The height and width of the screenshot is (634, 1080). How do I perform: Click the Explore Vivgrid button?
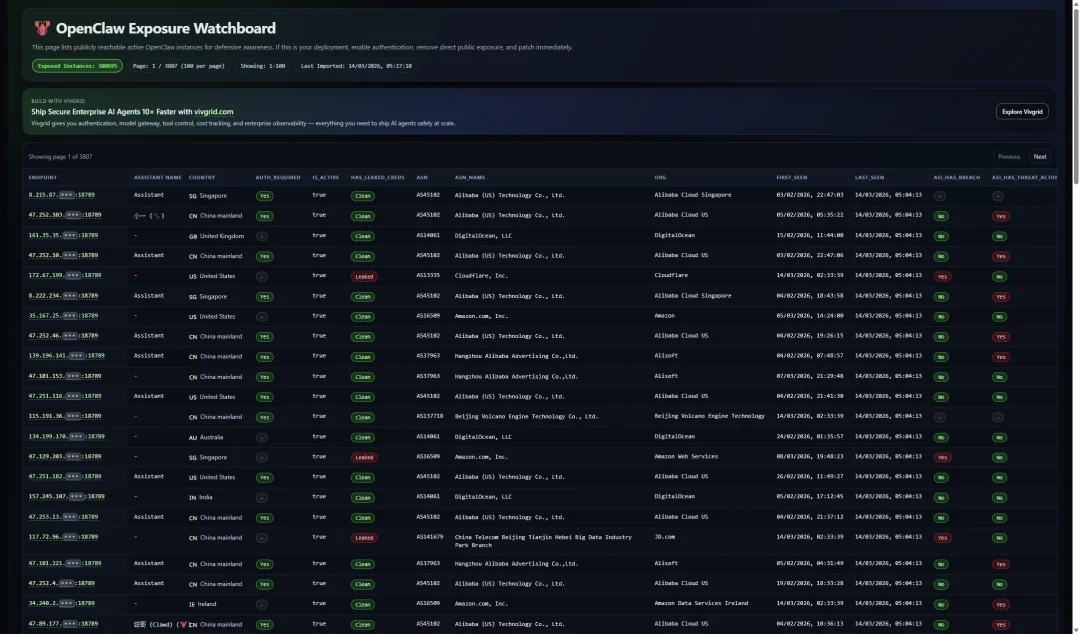[1022, 112]
